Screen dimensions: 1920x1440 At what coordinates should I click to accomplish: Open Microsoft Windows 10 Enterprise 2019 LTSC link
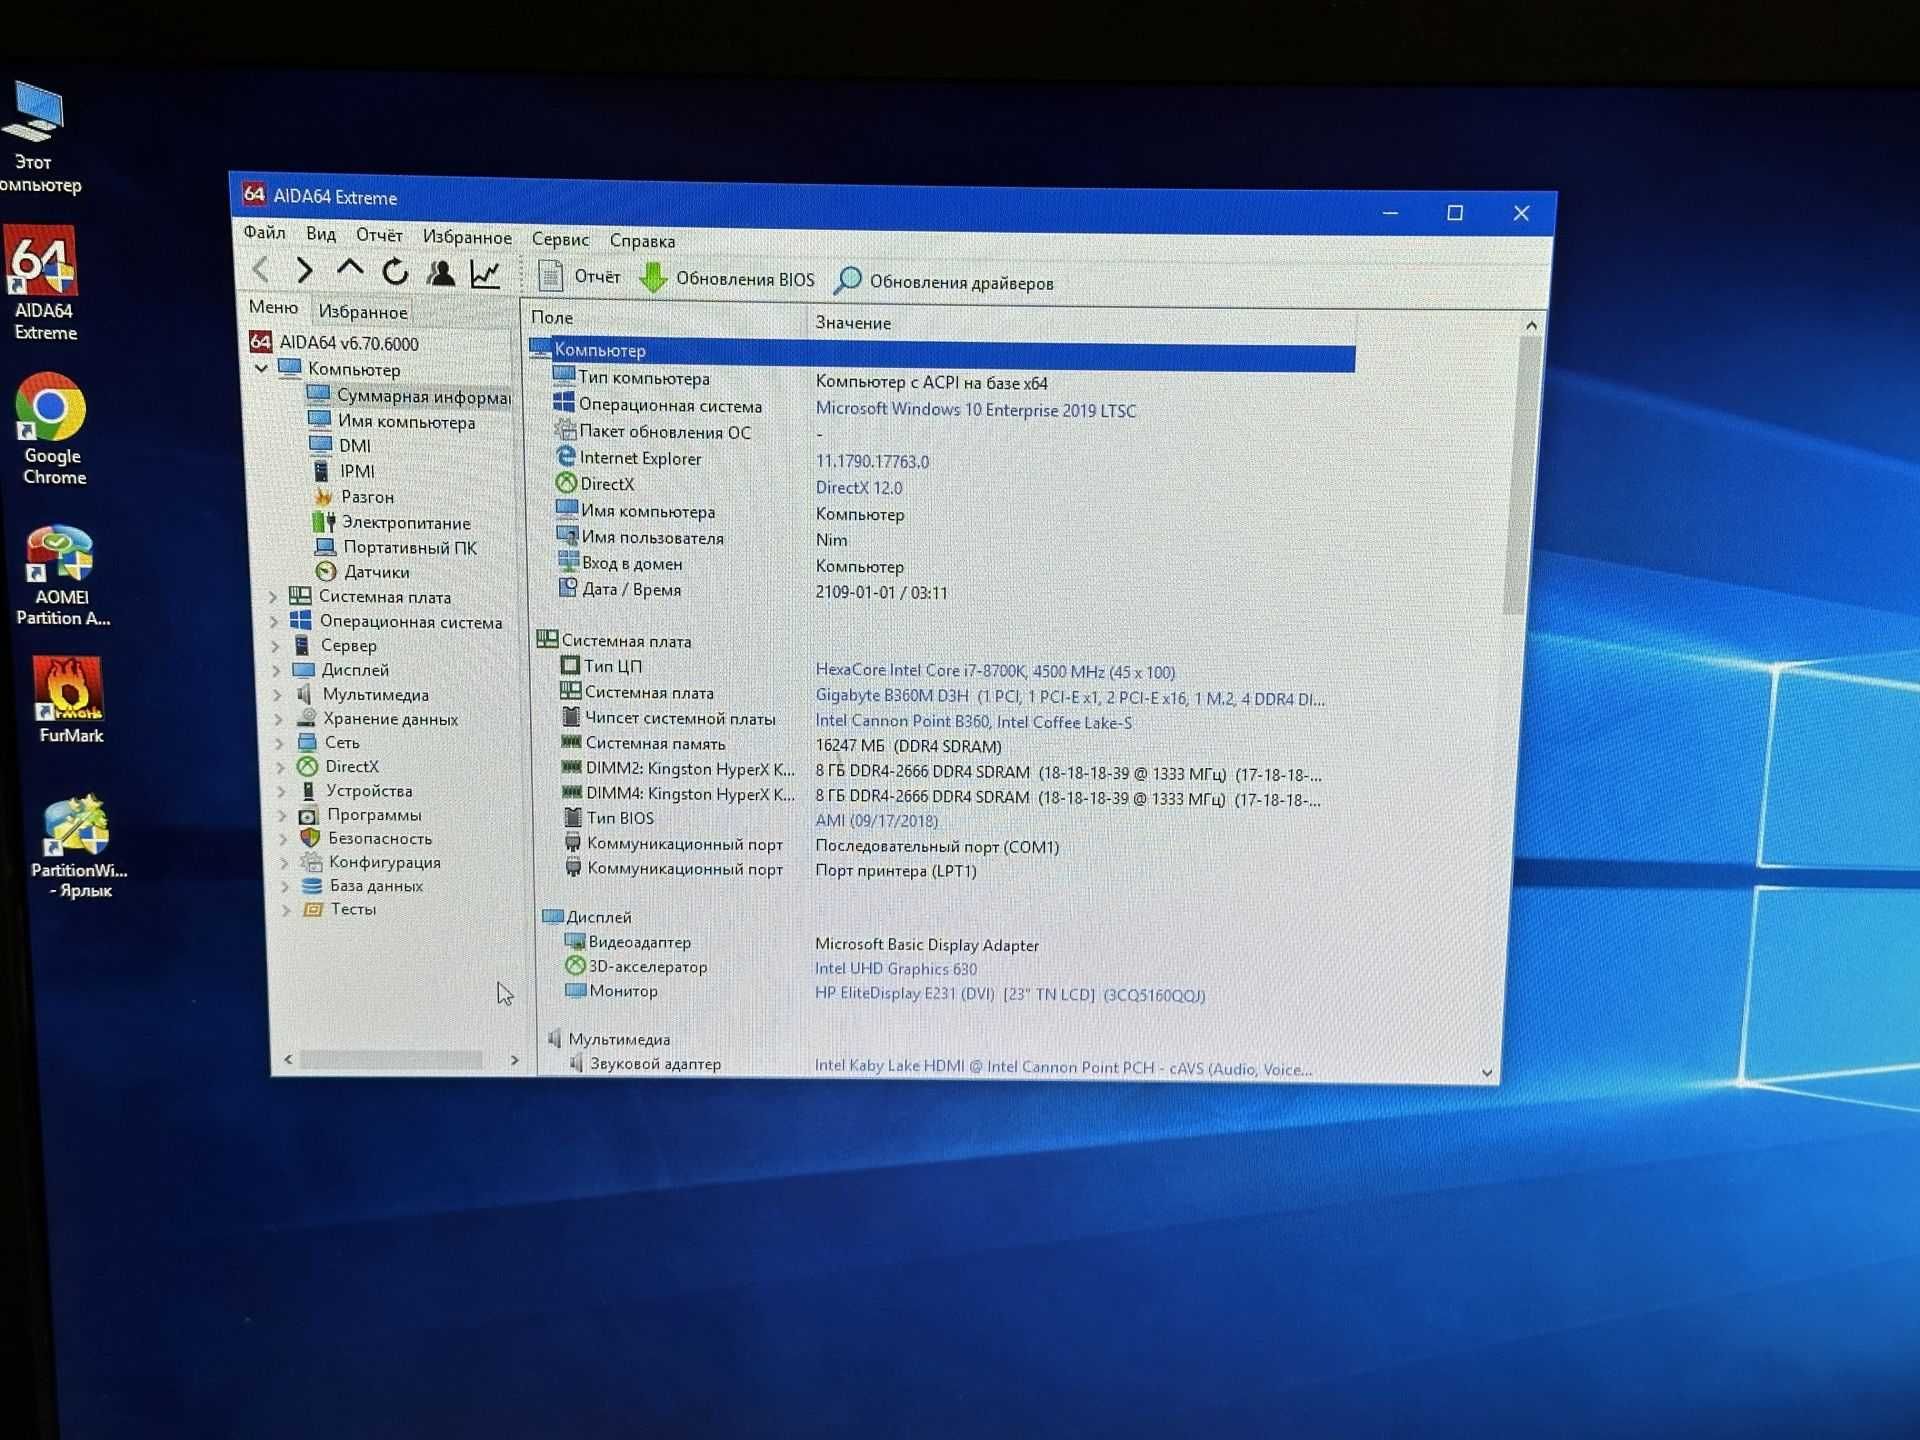(x=975, y=409)
